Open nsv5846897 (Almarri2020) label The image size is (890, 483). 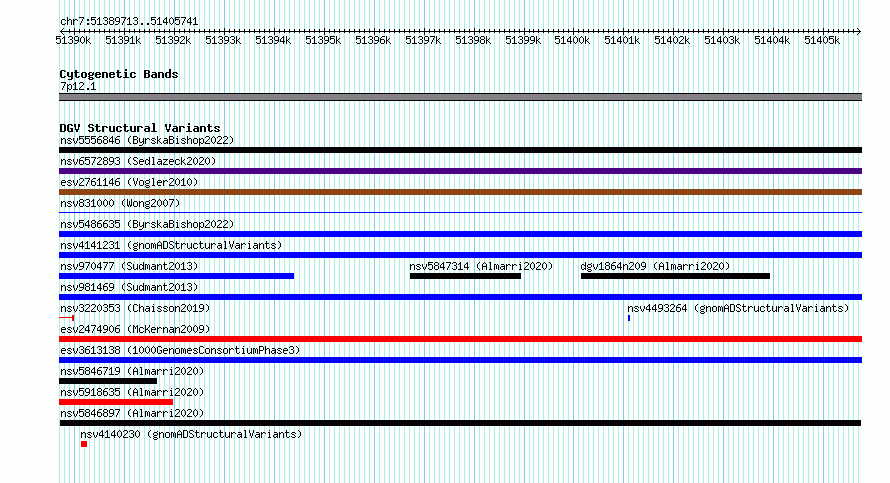coord(132,413)
